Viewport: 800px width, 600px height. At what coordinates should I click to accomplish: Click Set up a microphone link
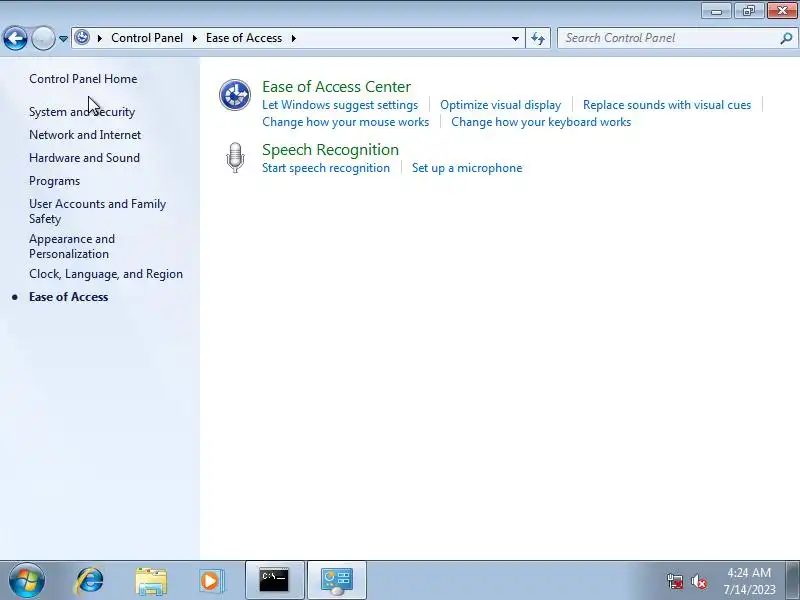467,168
